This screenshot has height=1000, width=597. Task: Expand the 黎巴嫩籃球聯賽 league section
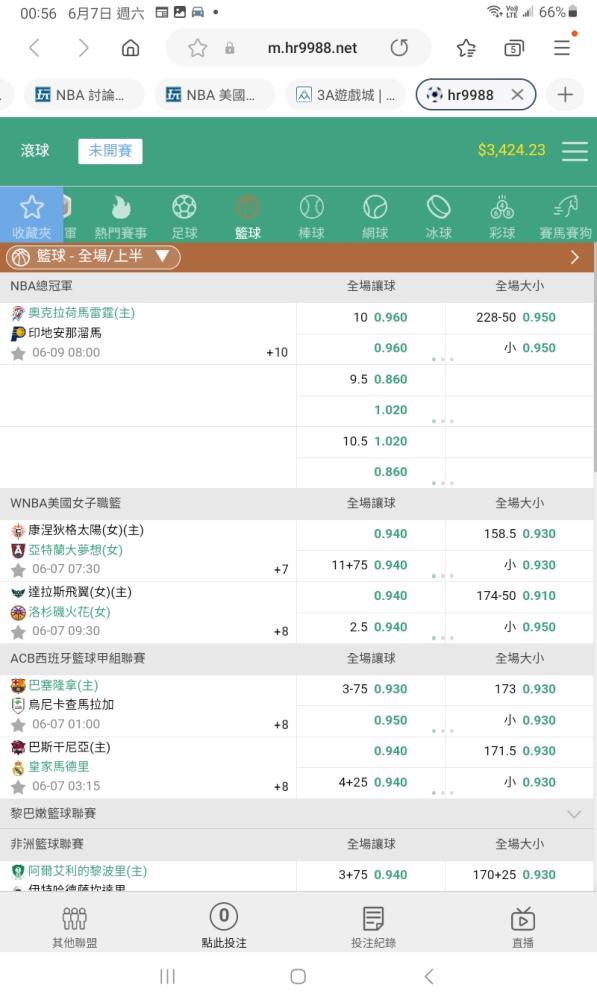pyautogui.click(x=297, y=813)
